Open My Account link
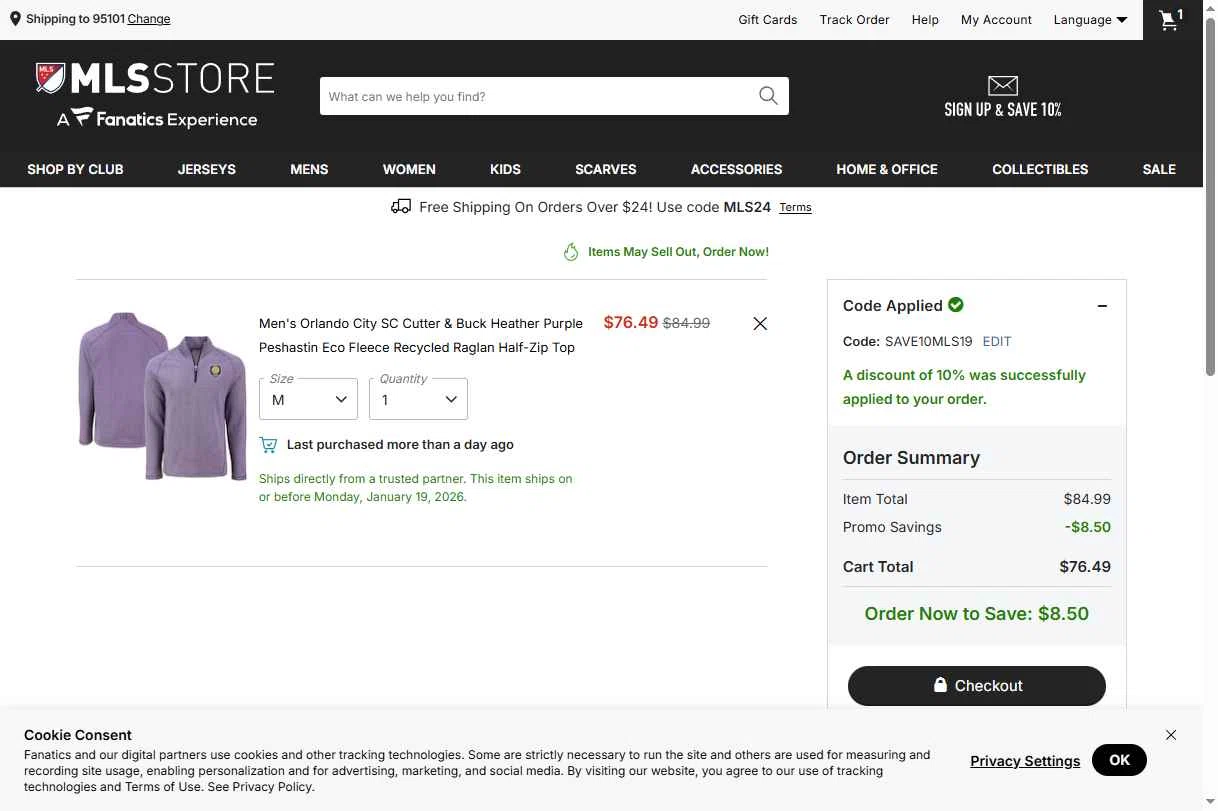 (996, 19)
